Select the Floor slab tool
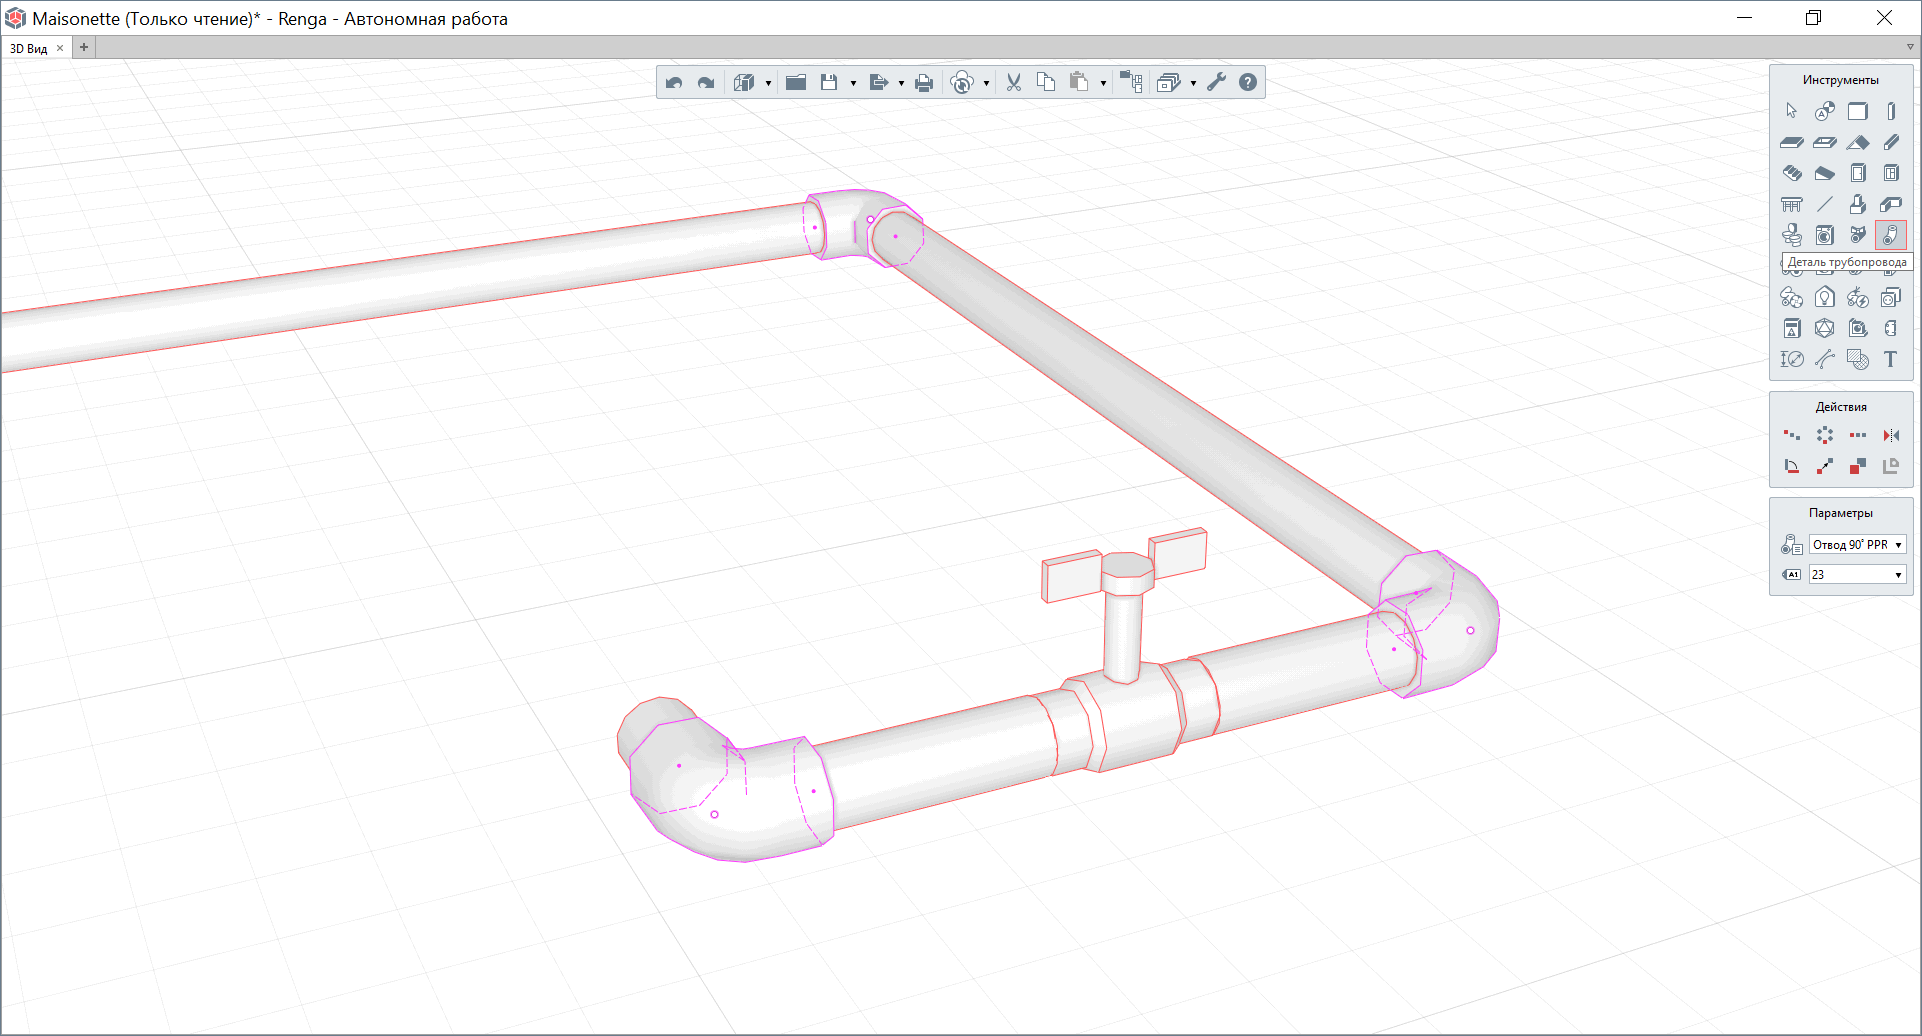 tap(1792, 142)
